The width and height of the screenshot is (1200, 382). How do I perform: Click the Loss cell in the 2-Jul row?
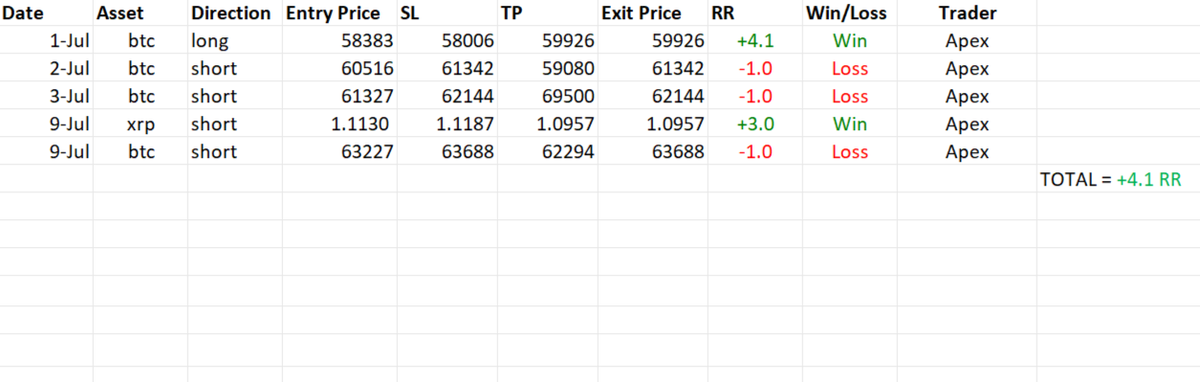pyautogui.click(x=851, y=69)
